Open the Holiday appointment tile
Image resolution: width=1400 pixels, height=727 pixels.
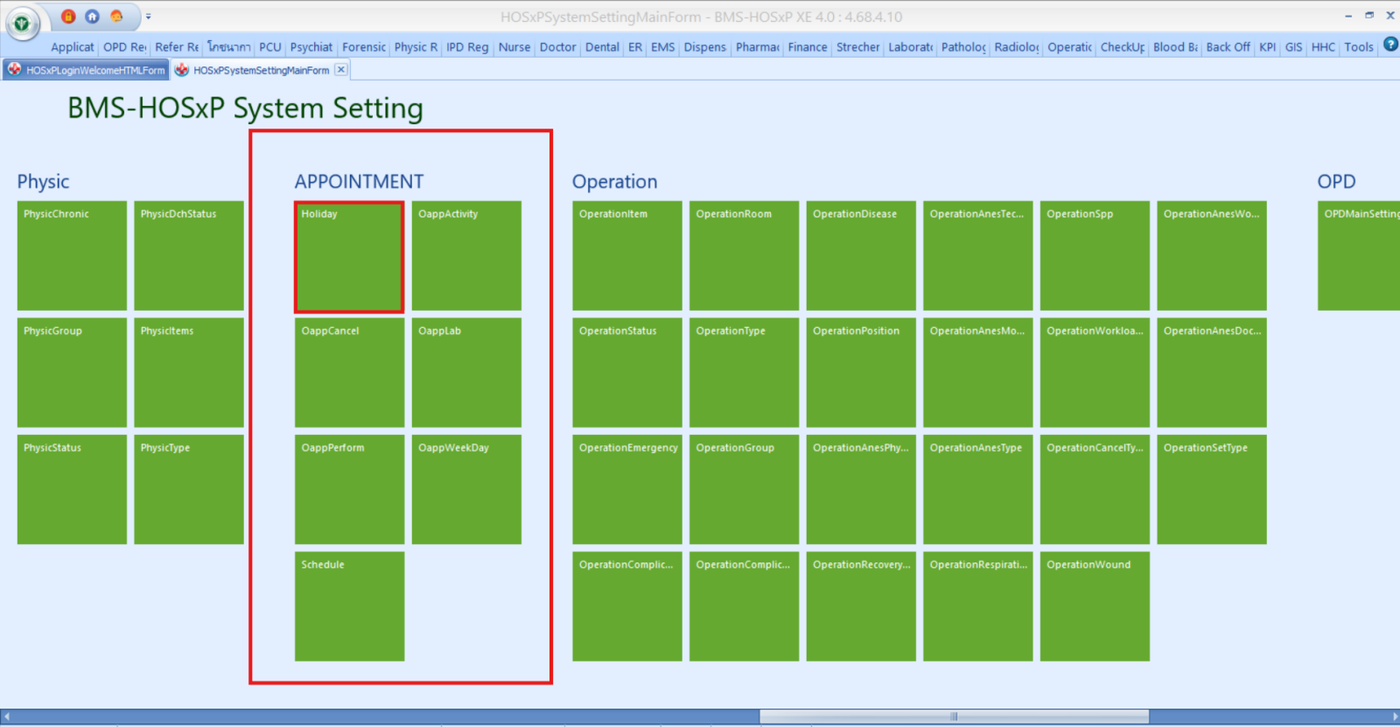click(349, 256)
